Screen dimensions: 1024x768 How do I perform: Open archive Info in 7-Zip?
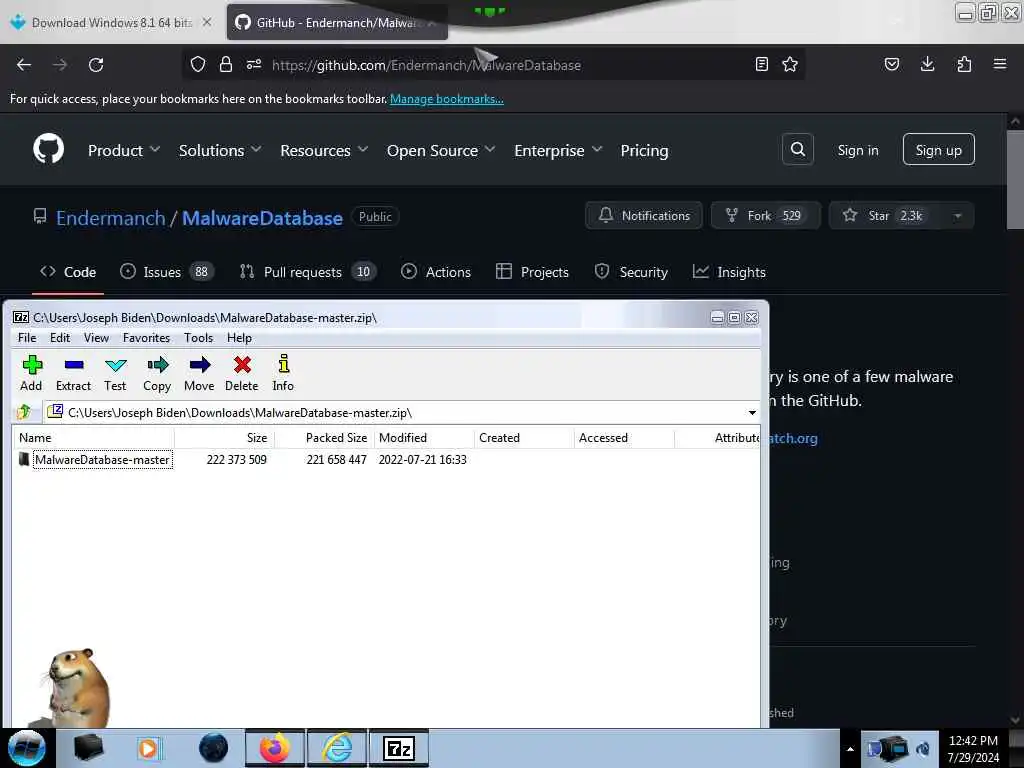(x=283, y=374)
